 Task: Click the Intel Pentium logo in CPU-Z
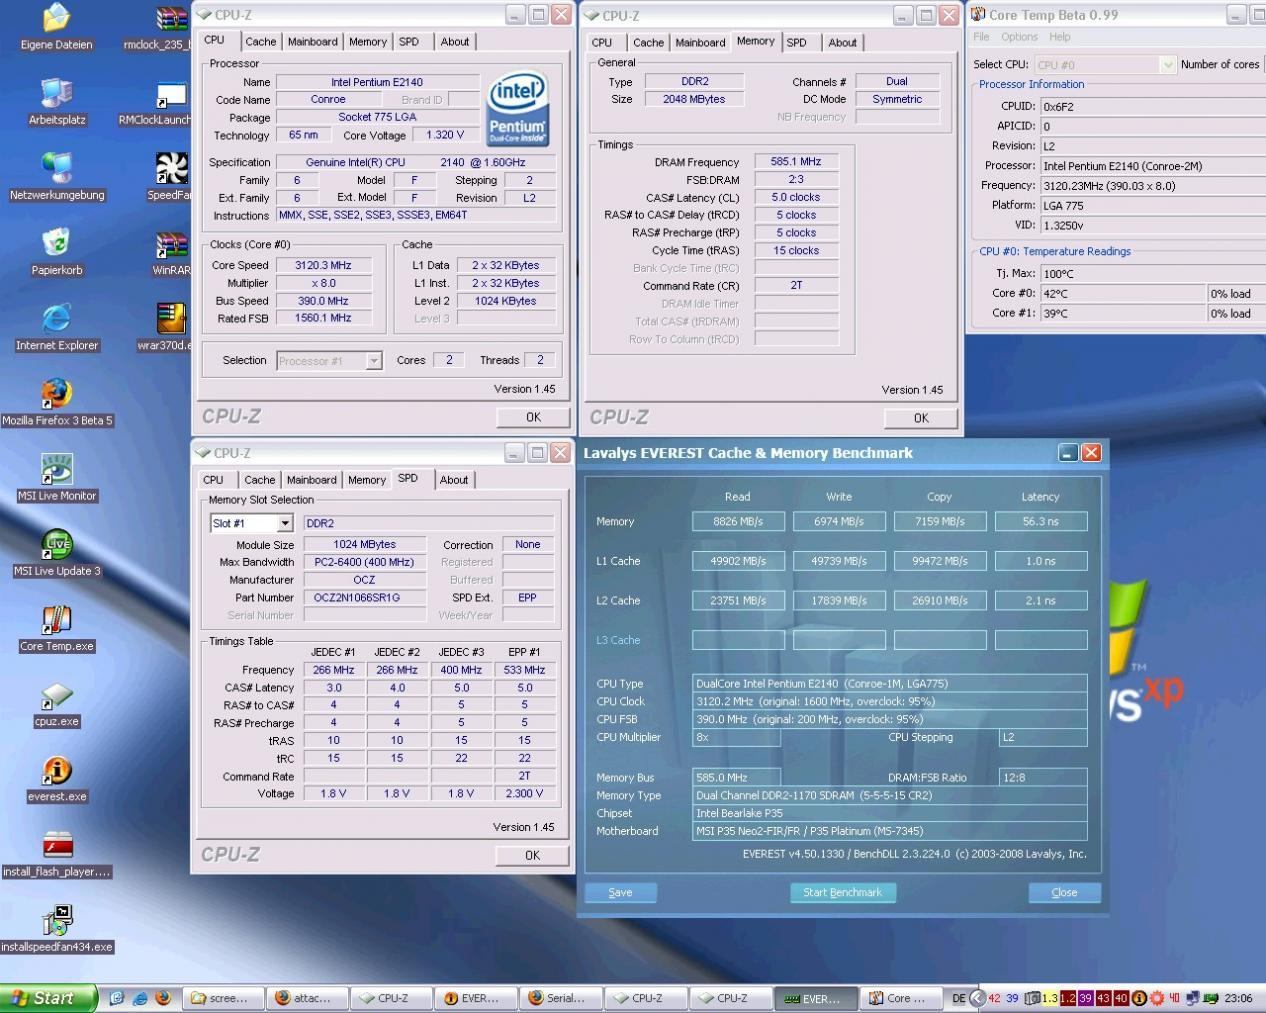(x=517, y=109)
